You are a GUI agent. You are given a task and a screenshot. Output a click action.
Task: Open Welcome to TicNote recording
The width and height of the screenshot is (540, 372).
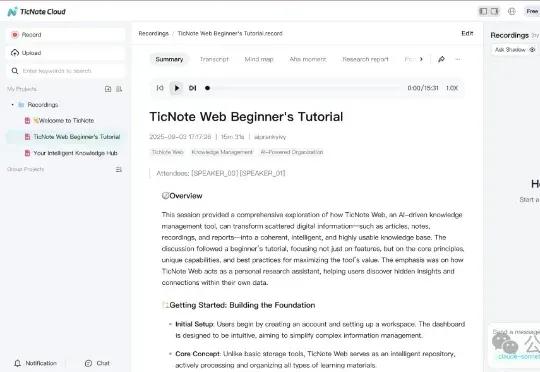(64, 121)
